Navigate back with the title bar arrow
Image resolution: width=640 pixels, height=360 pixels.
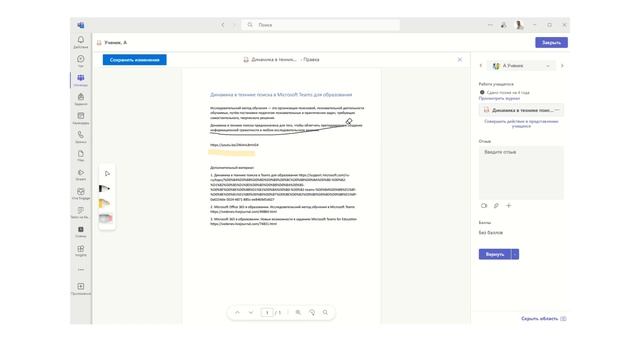223,25
